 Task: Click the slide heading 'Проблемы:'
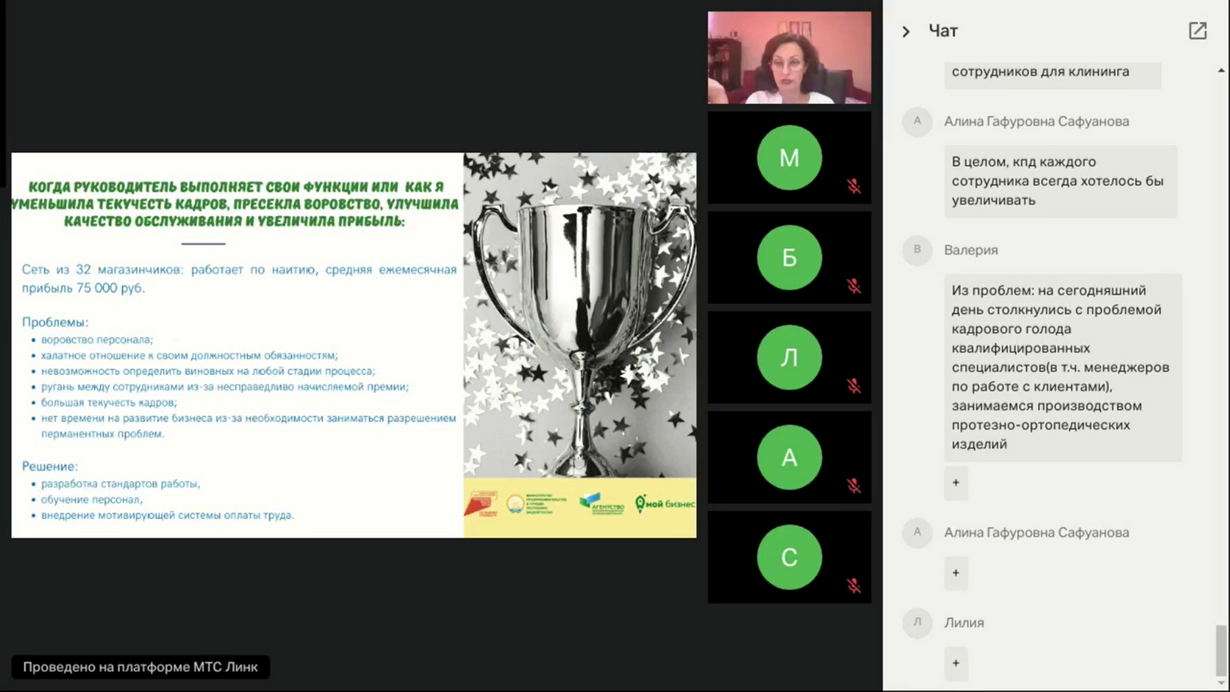[x=55, y=322]
